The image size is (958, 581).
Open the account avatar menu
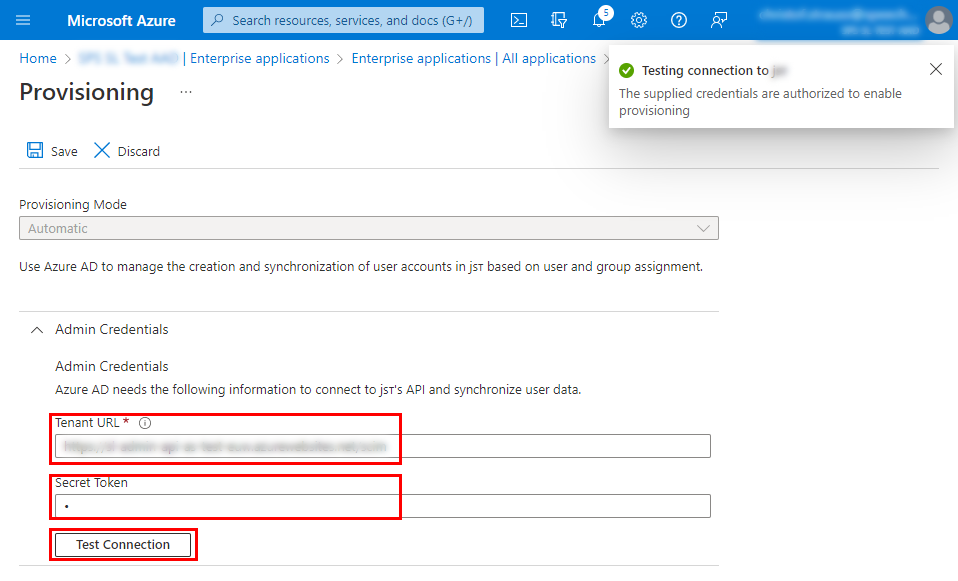(938, 20)
